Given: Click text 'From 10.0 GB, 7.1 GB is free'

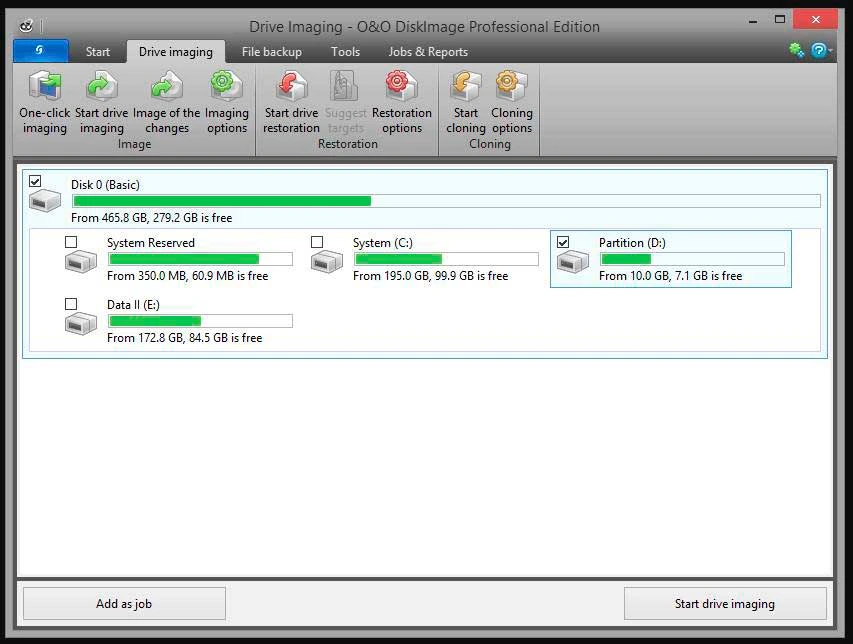Looking at the screenshot, I should tap(670, 276).
